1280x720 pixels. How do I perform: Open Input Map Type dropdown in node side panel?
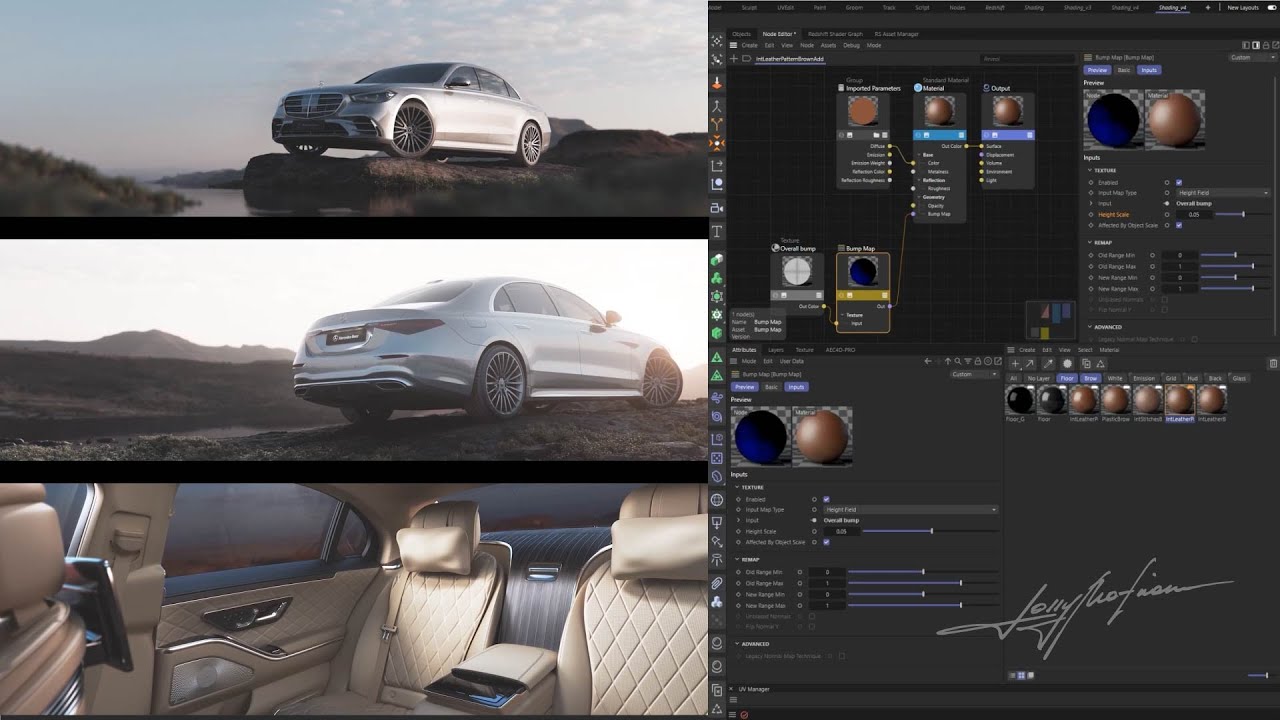click(1223, 193)
